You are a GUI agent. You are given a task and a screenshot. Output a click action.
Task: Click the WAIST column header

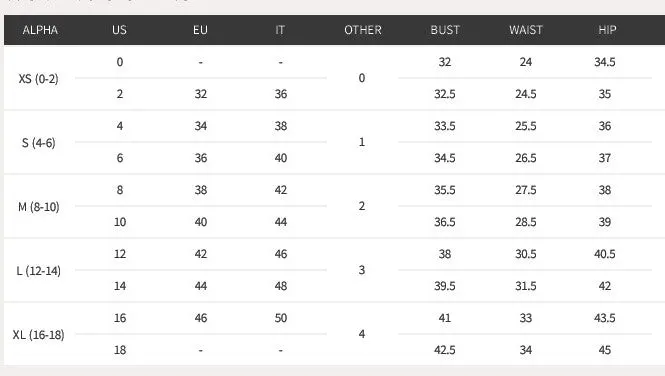tap(526, 30)
